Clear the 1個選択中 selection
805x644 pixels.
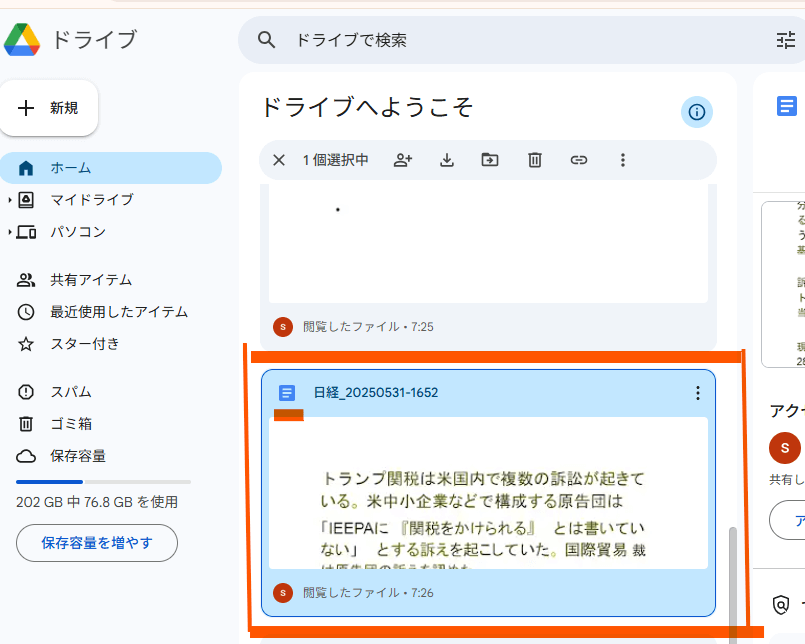pyautogui.click(x=279, y=160)
